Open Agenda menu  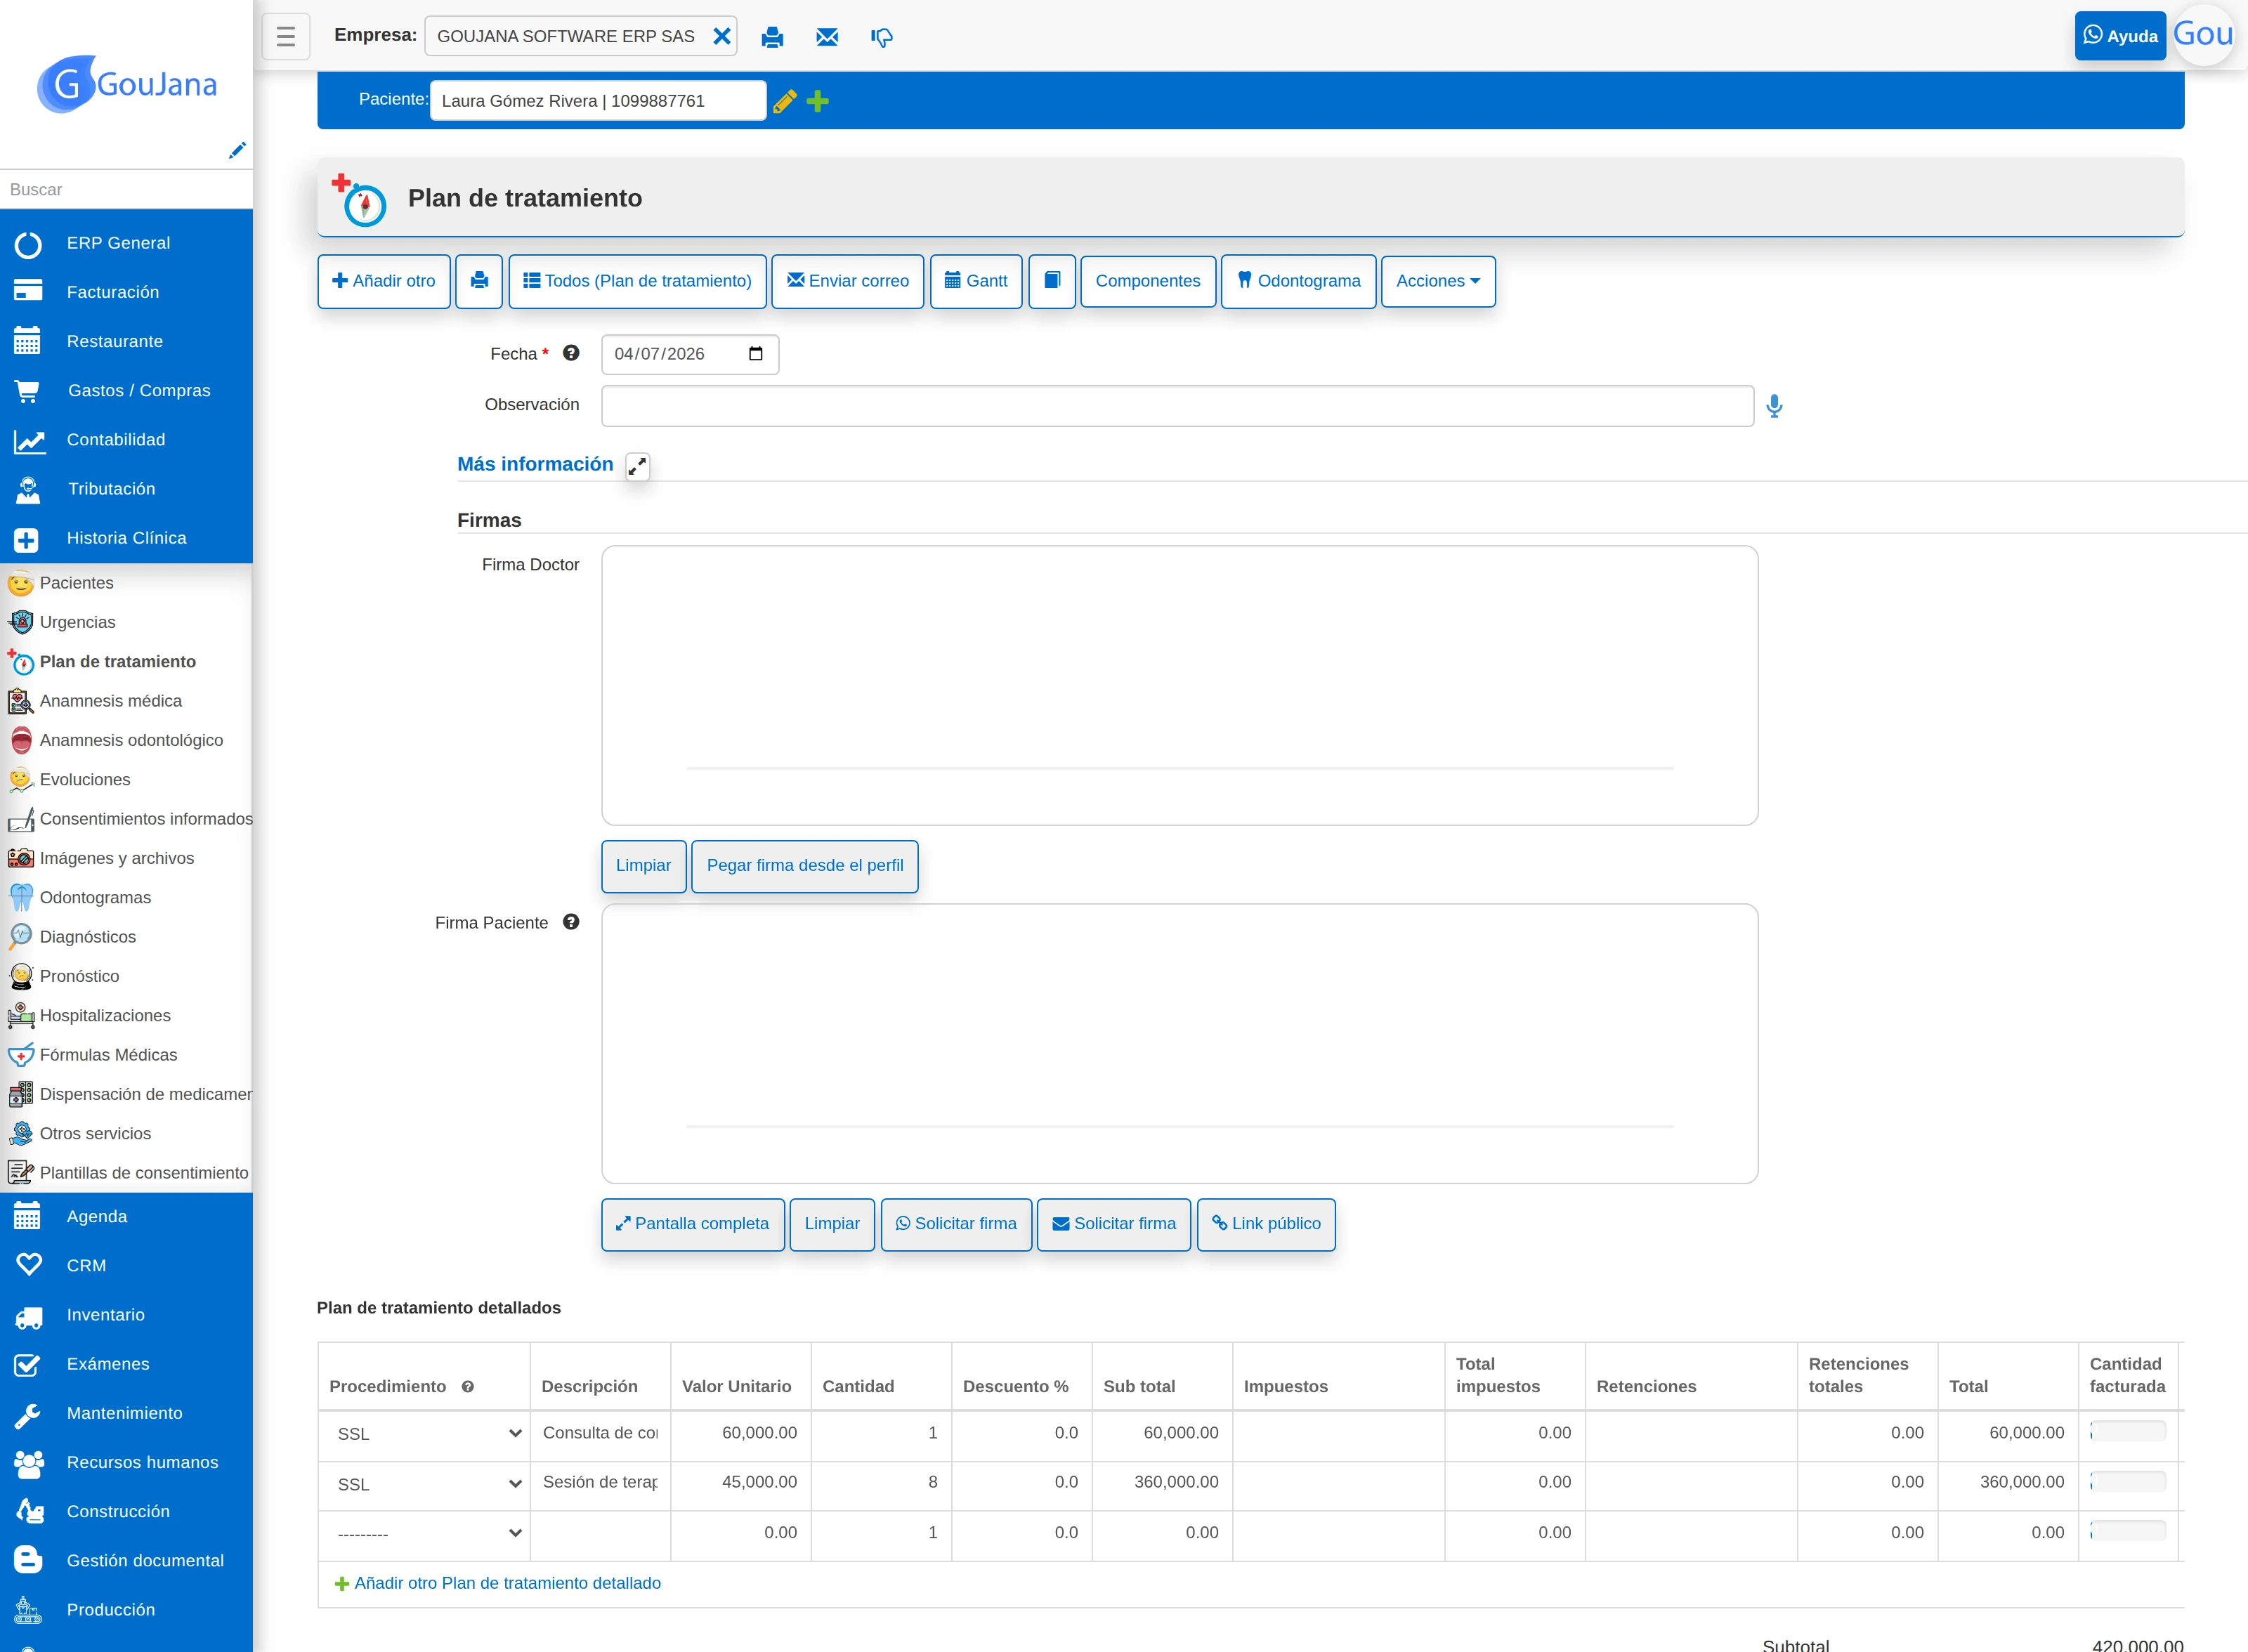point(126,1217)
